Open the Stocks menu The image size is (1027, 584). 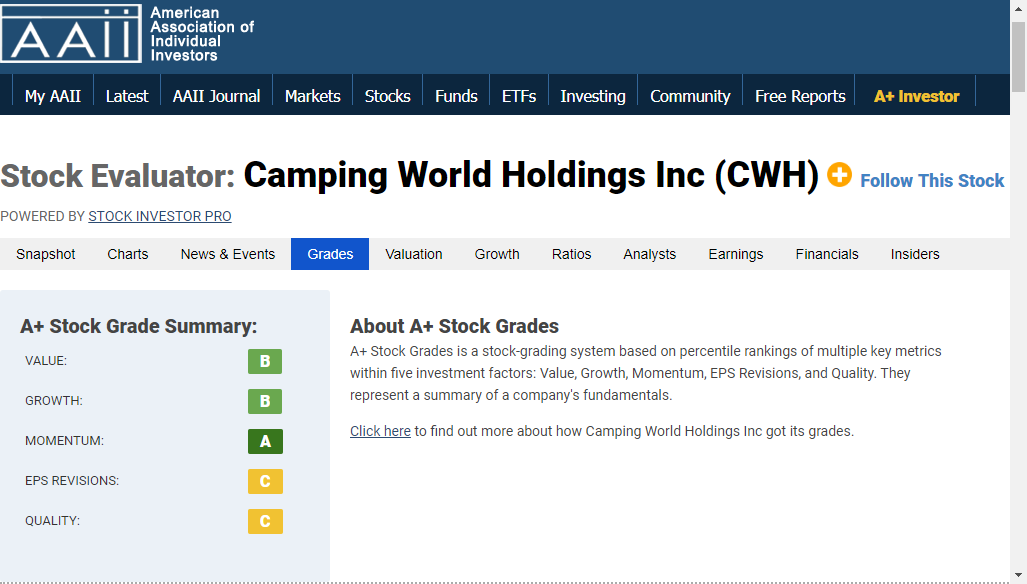pos(388,96)
